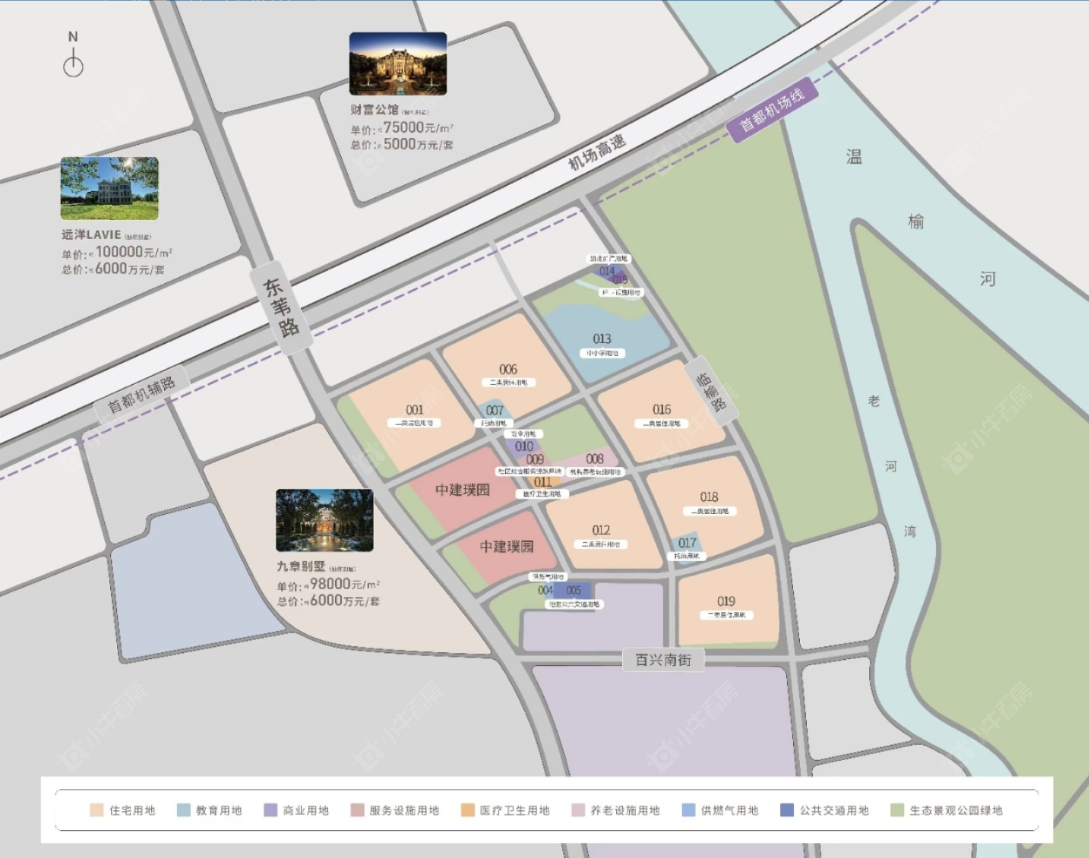This screenshot has height=858, width=1089.
Task: Select the 百兴南街 street label
Action: [663, 660]
